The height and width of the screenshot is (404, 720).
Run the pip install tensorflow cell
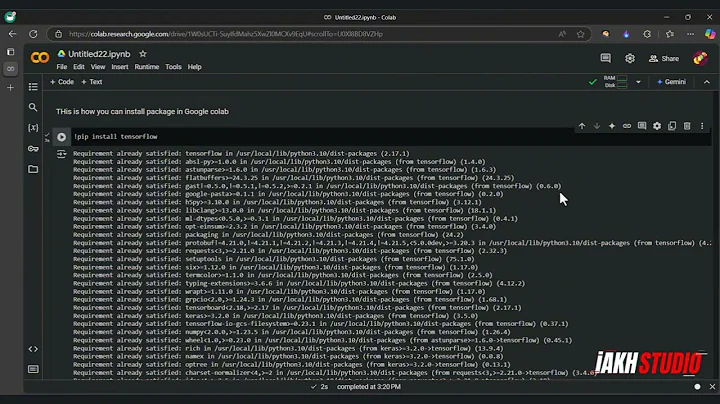coord(62,137)
